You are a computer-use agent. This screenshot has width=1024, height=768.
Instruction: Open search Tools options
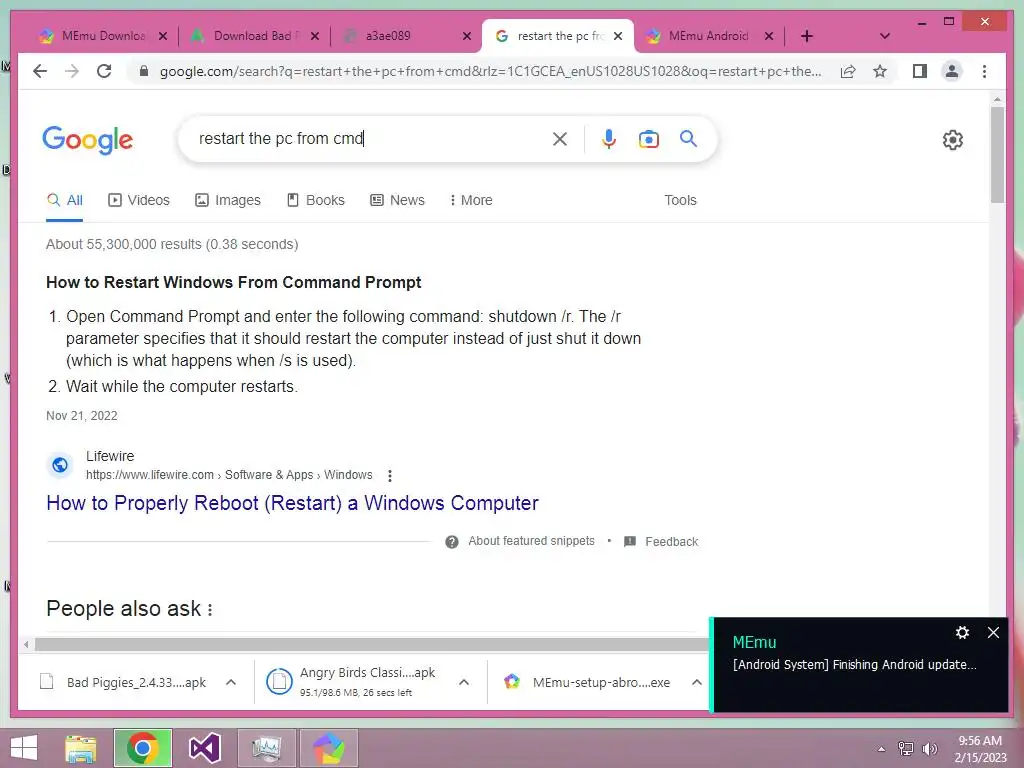point(680,200)
